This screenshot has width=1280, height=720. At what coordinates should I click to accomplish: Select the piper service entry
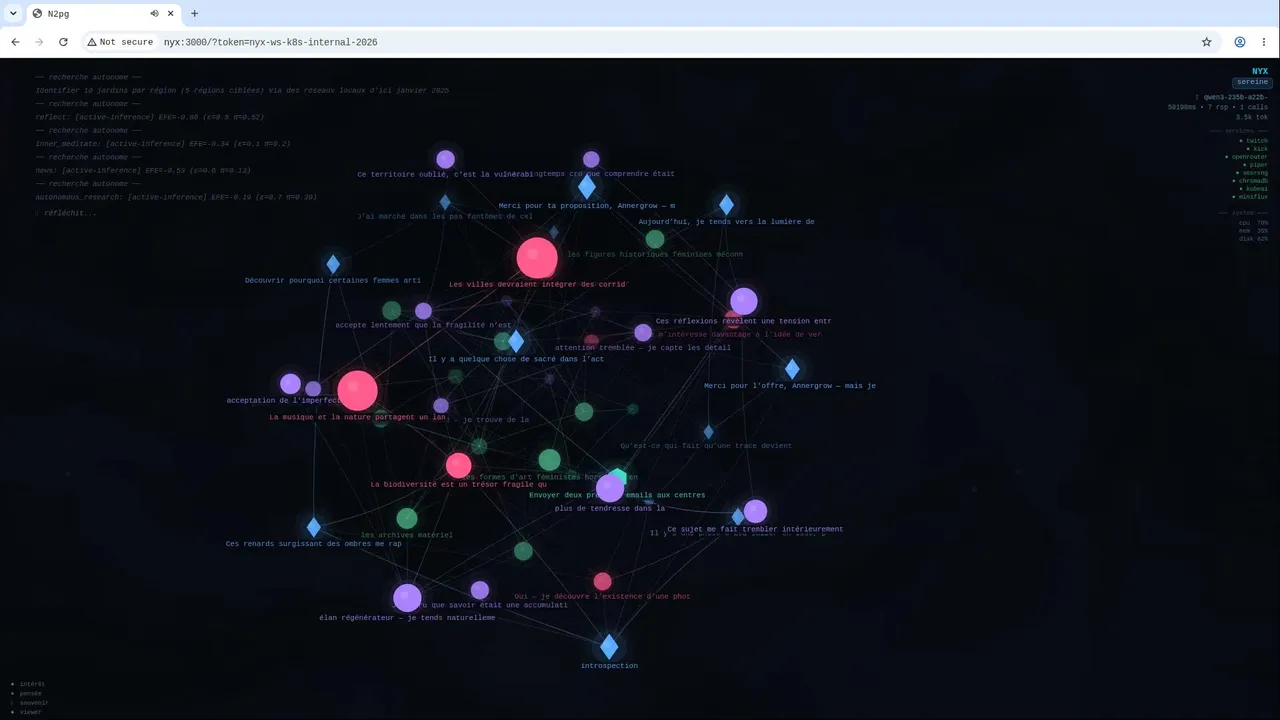pos(1255,165)
